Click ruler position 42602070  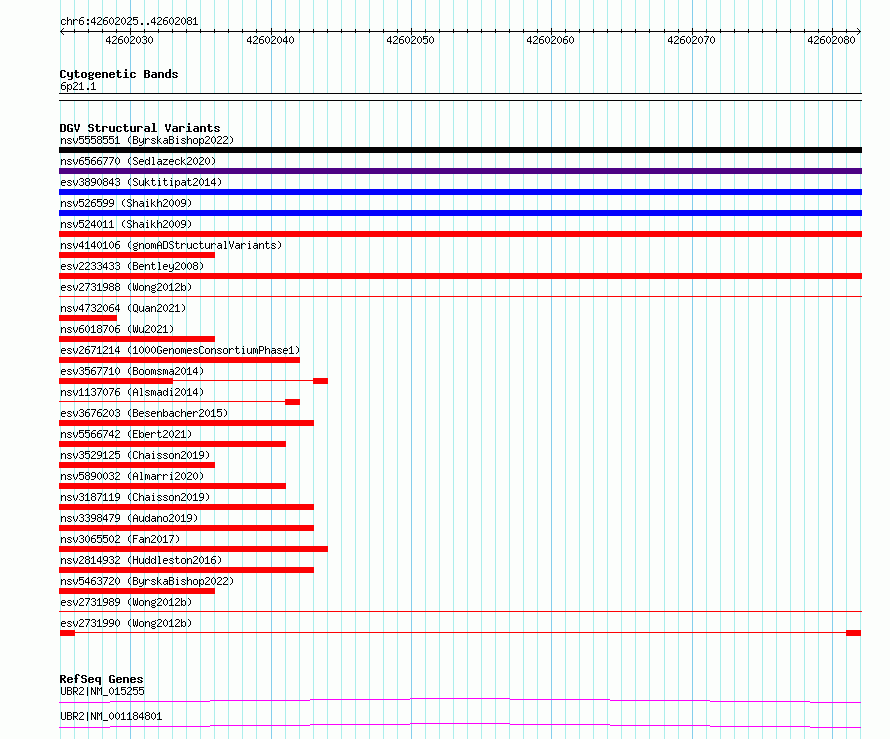click(691, 40)
